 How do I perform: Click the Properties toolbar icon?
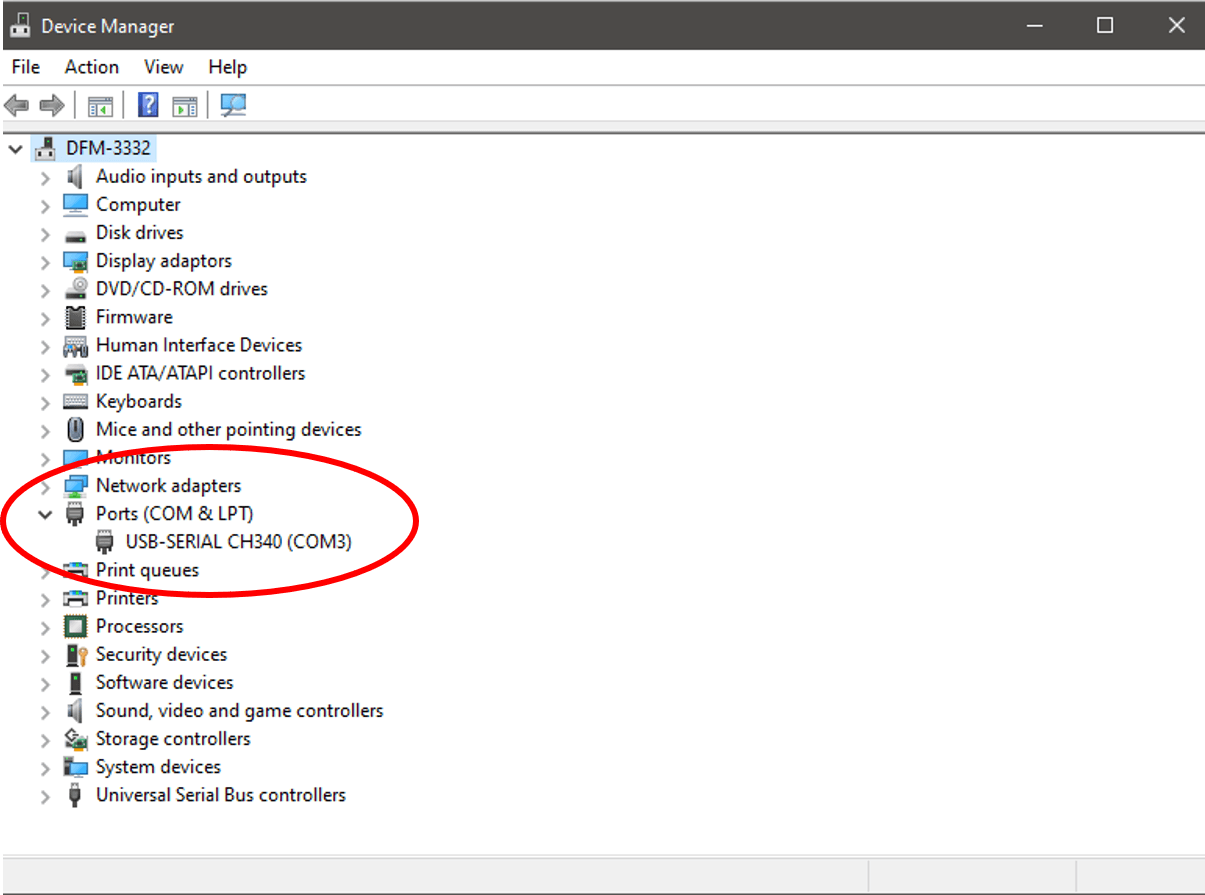pyautogui.click(x=100, y=105)
